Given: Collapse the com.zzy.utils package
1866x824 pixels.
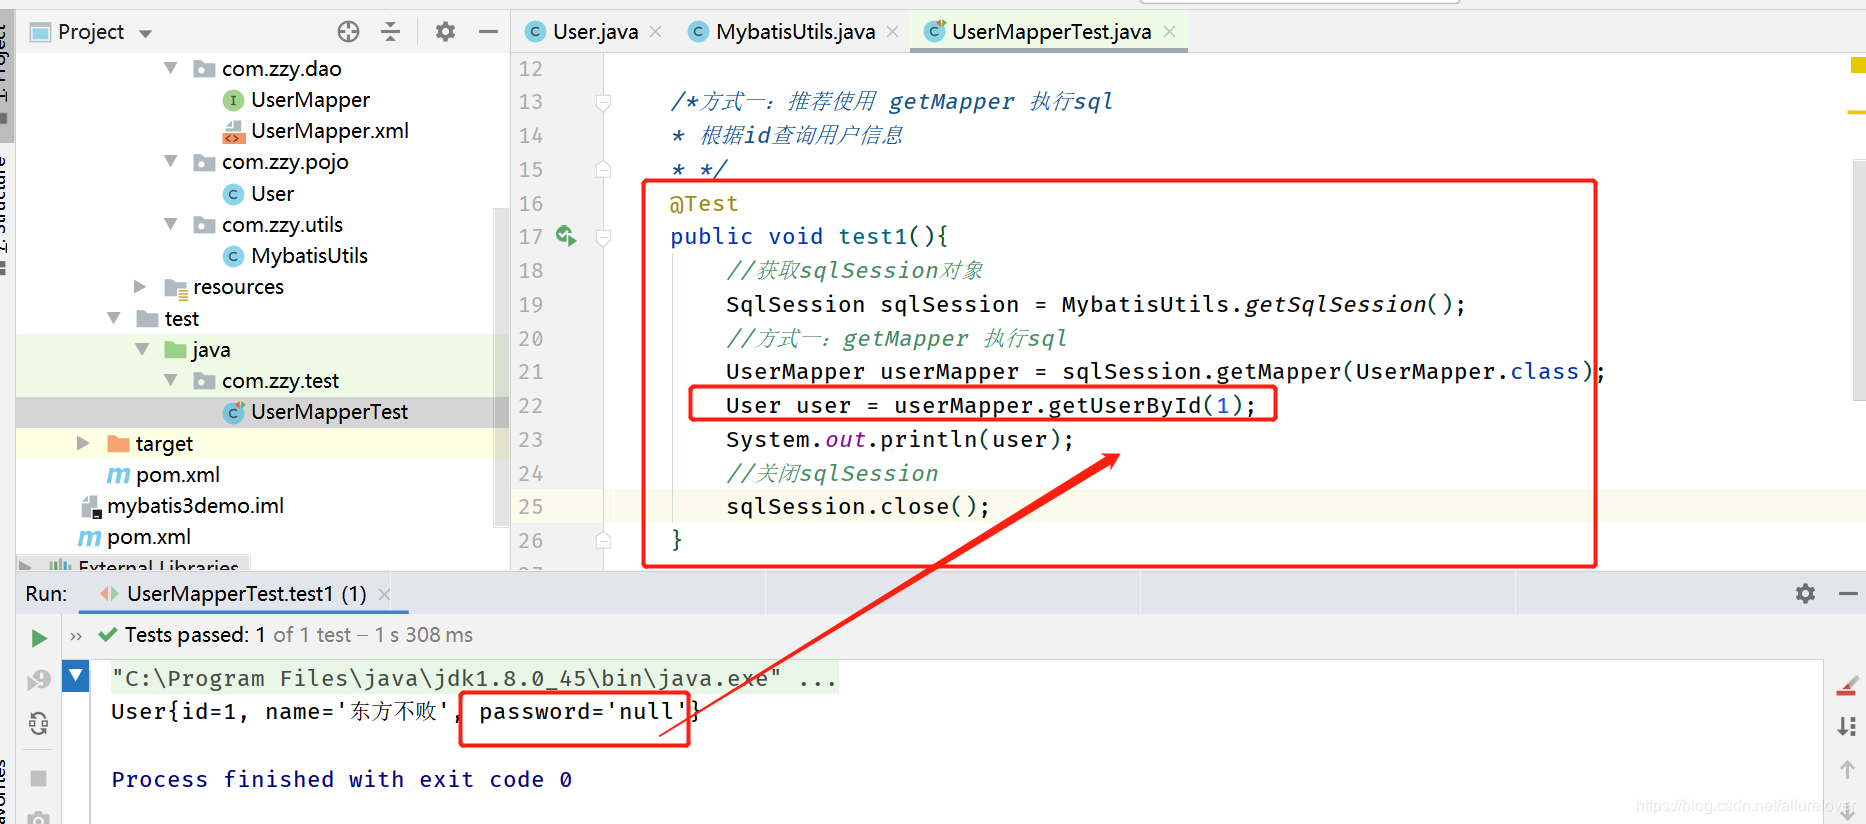Looking at the screenshot, I should coord(171,224).
